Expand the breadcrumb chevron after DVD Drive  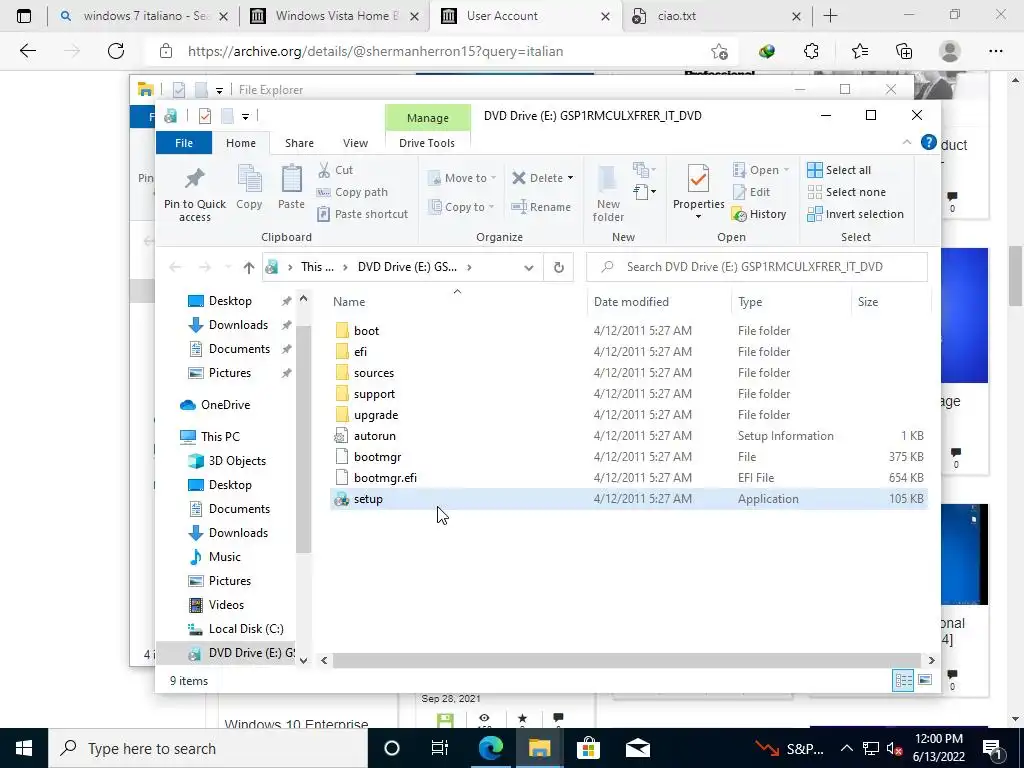(469, 267)
